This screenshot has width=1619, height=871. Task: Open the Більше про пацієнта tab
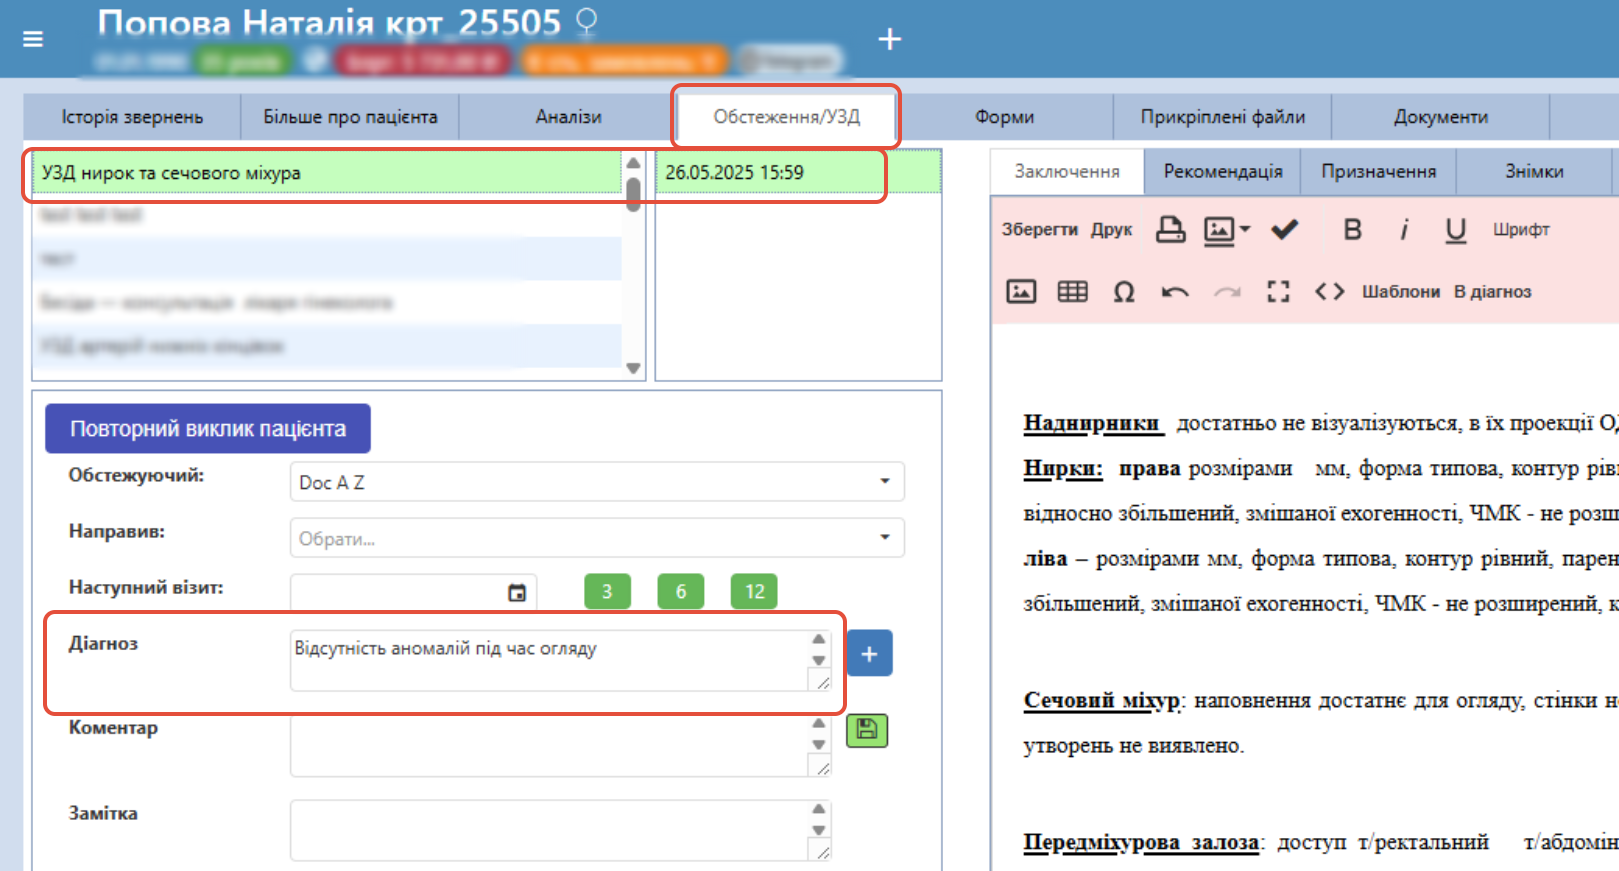coord(350,117)
